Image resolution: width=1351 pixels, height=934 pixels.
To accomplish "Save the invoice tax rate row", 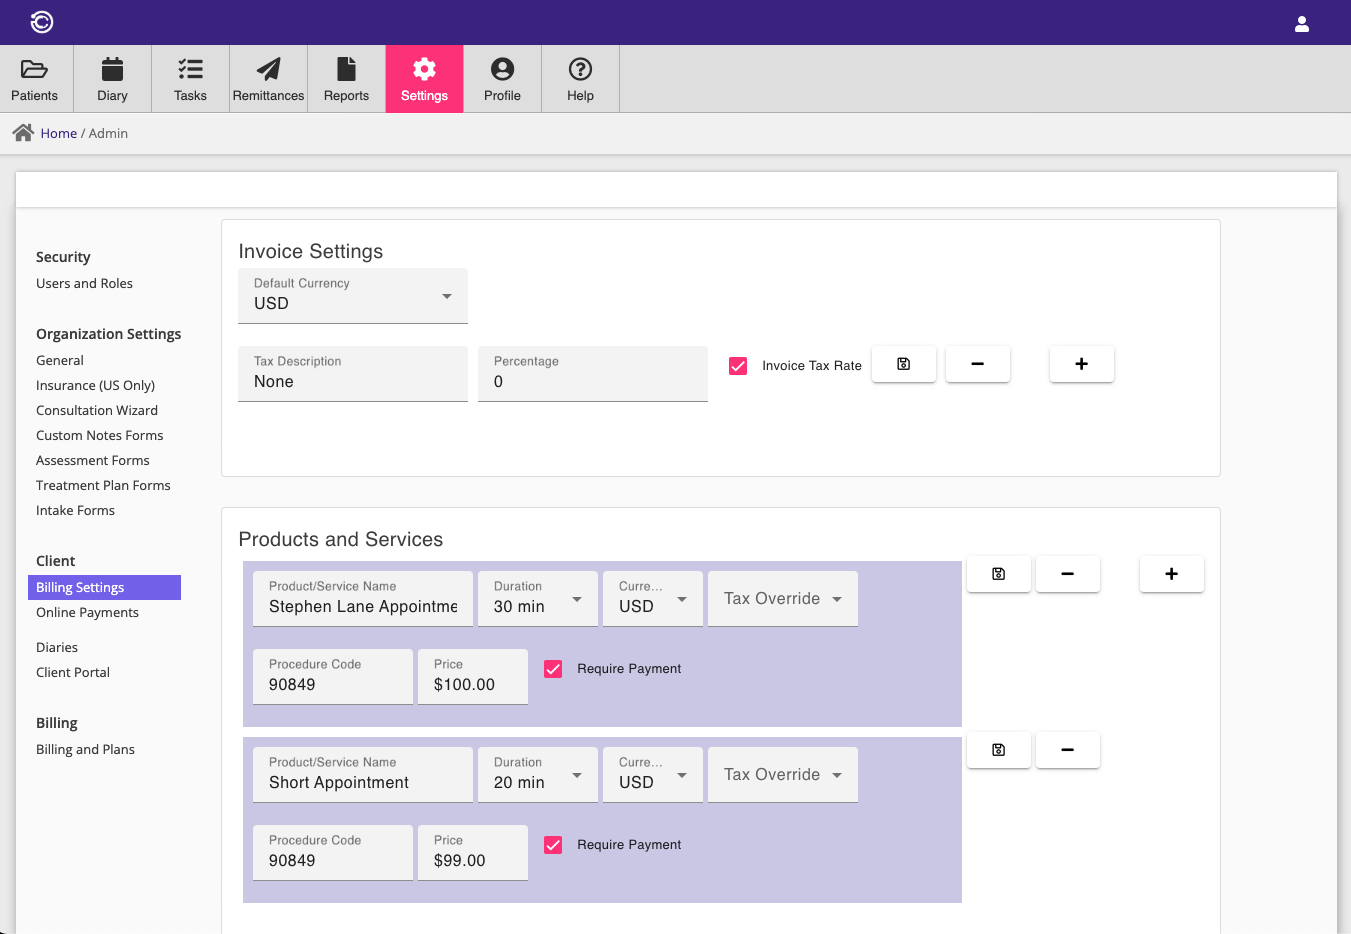I will pos(903,364).
